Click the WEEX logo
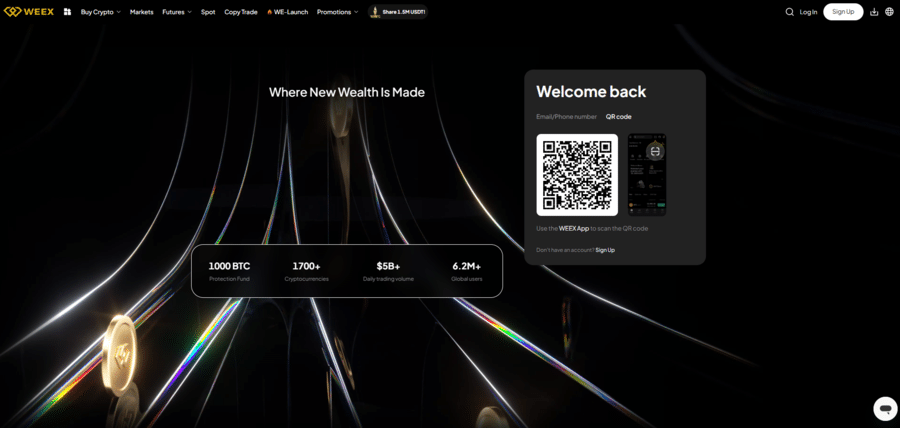 (x=29, y=11)
